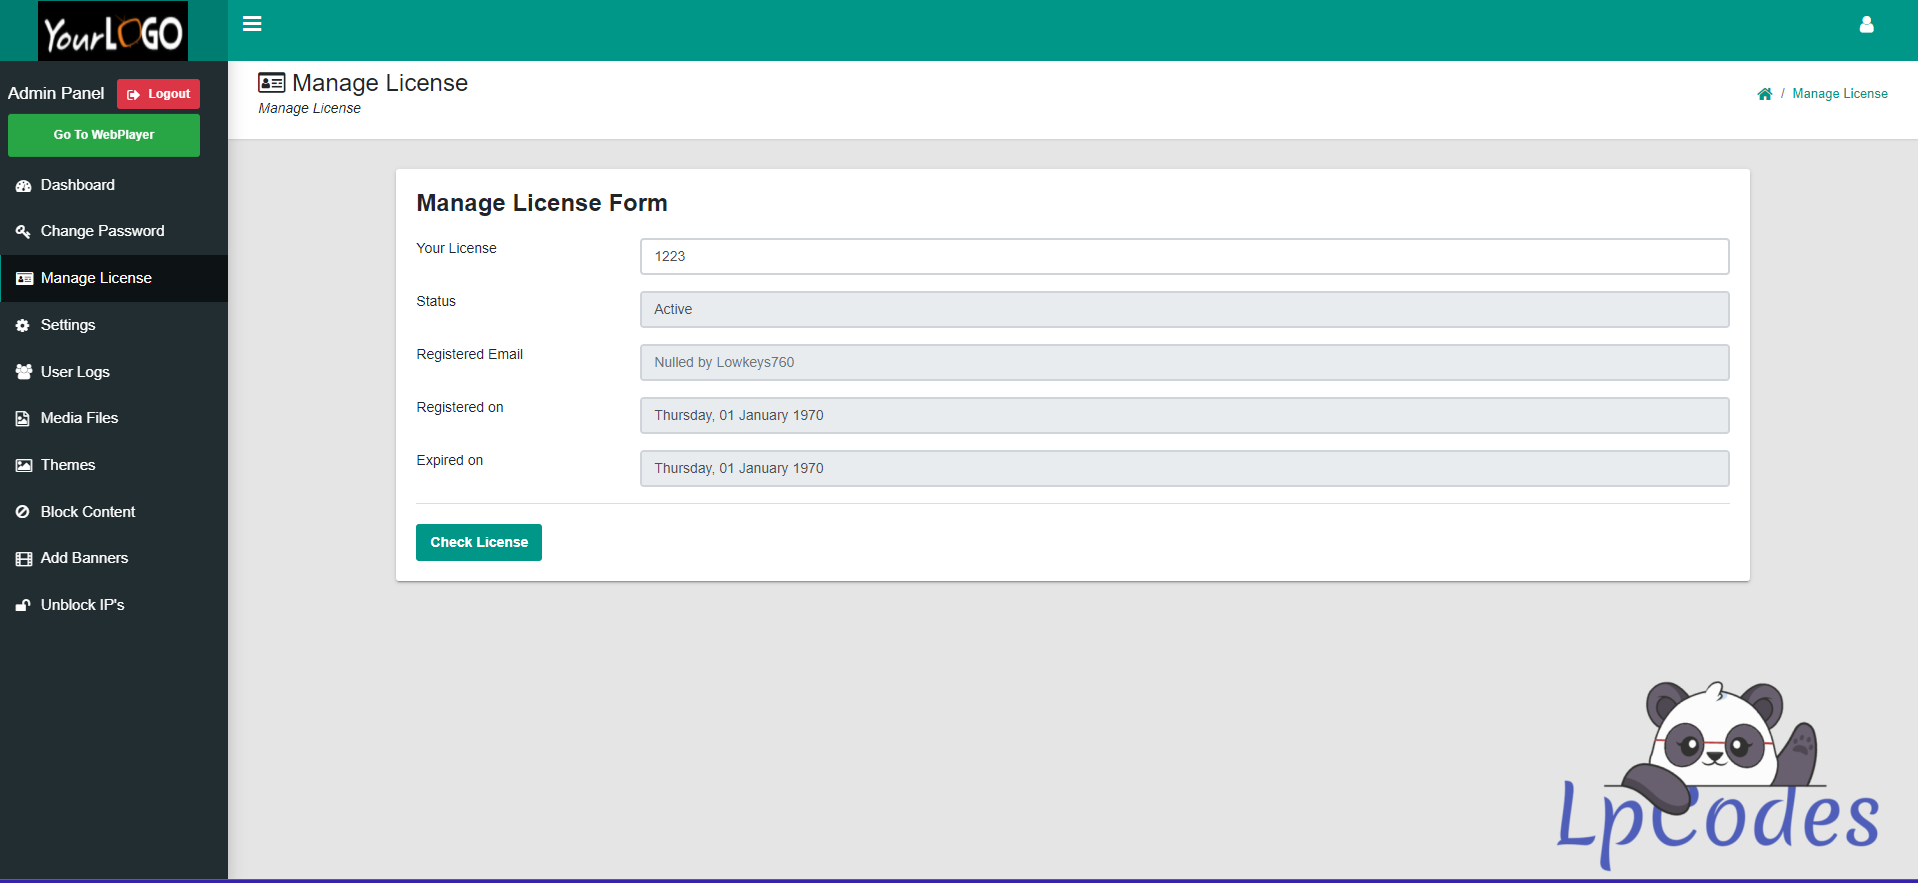
Task: Click the Go To WebPlayer button
Action: (104, 135)
